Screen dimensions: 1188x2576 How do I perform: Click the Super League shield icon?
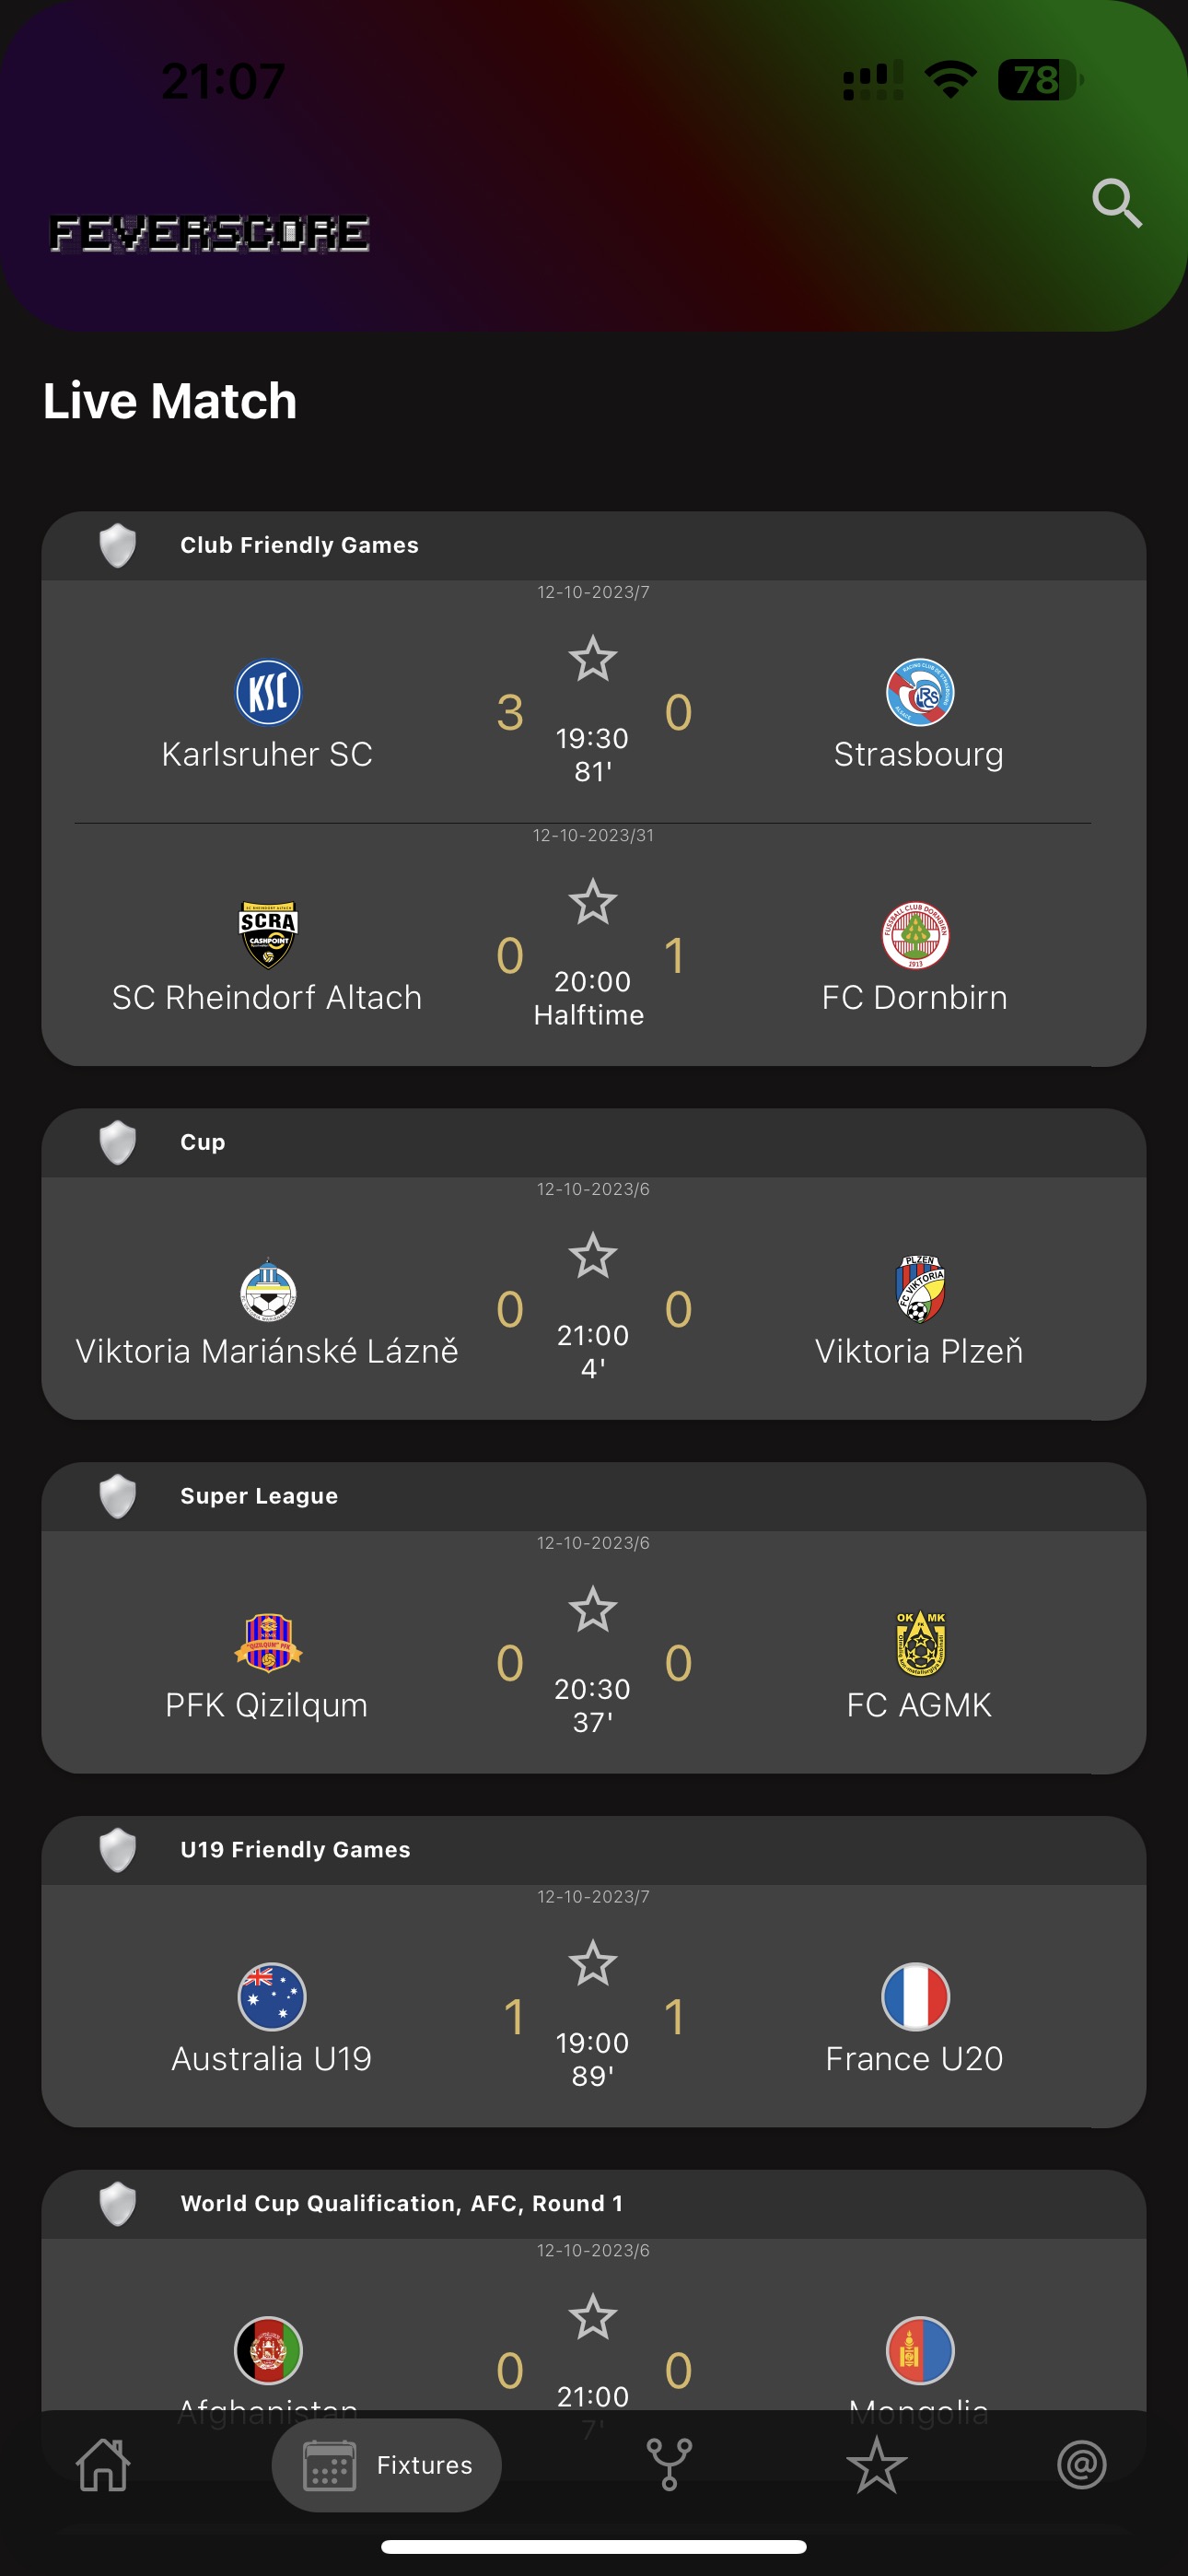(x=117, y=1496)
